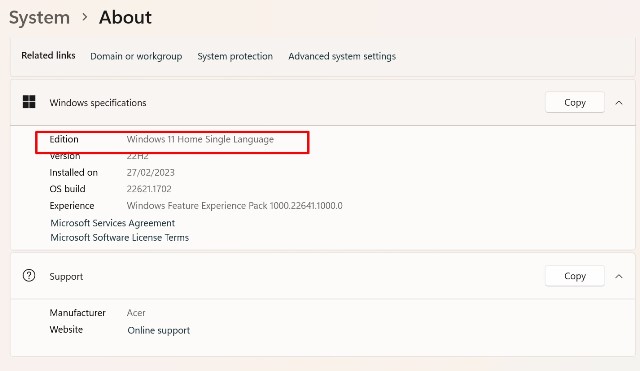
Task: Select the Experience label
Action: click(72, 206)
